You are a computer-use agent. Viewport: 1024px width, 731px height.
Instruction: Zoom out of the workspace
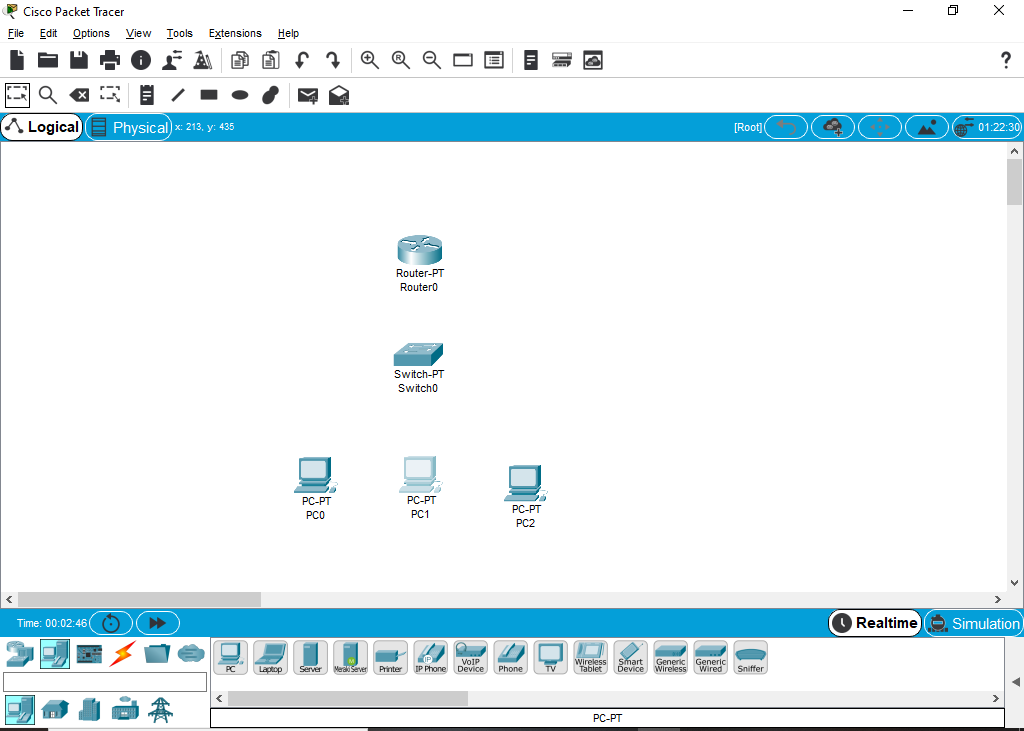tap(432, 60)
